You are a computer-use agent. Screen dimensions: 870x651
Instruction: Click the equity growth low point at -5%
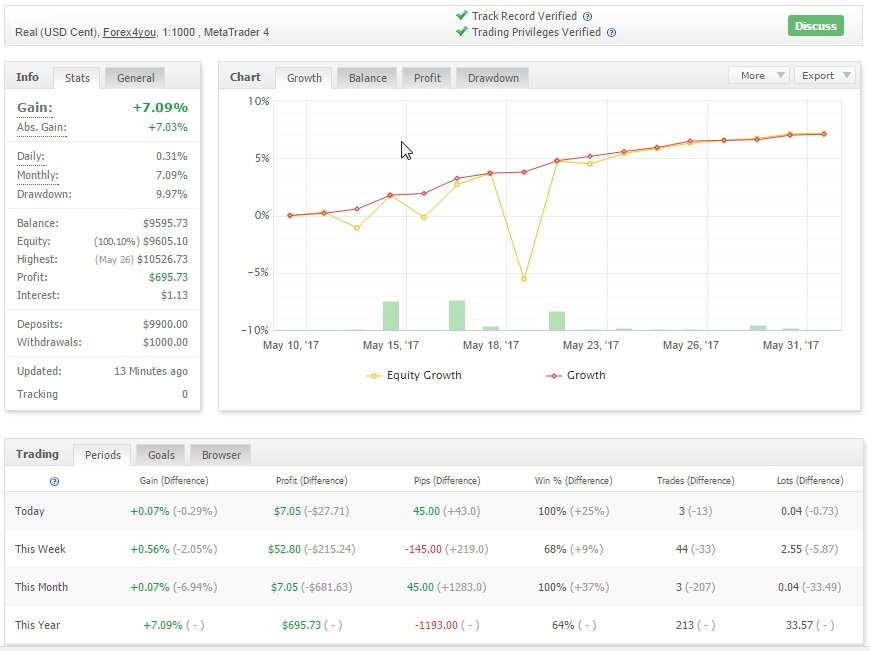[x=523, y=279]
